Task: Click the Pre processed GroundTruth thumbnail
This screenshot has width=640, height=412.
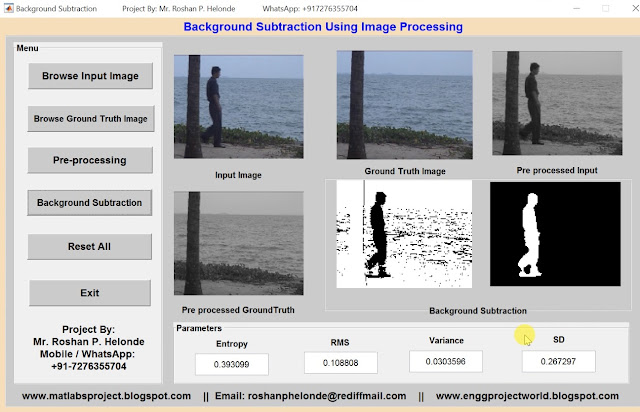Action: tap(239, 243)
